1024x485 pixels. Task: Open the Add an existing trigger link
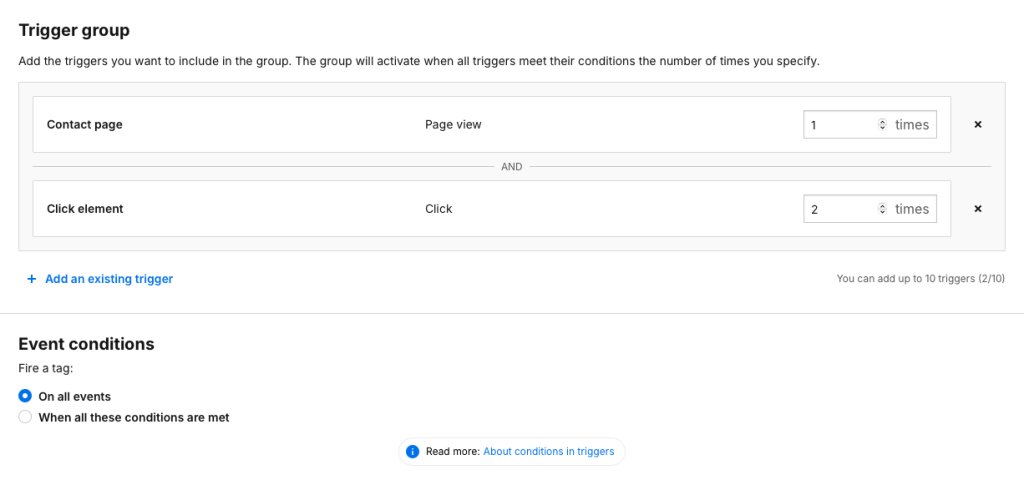tap(108, 279)
